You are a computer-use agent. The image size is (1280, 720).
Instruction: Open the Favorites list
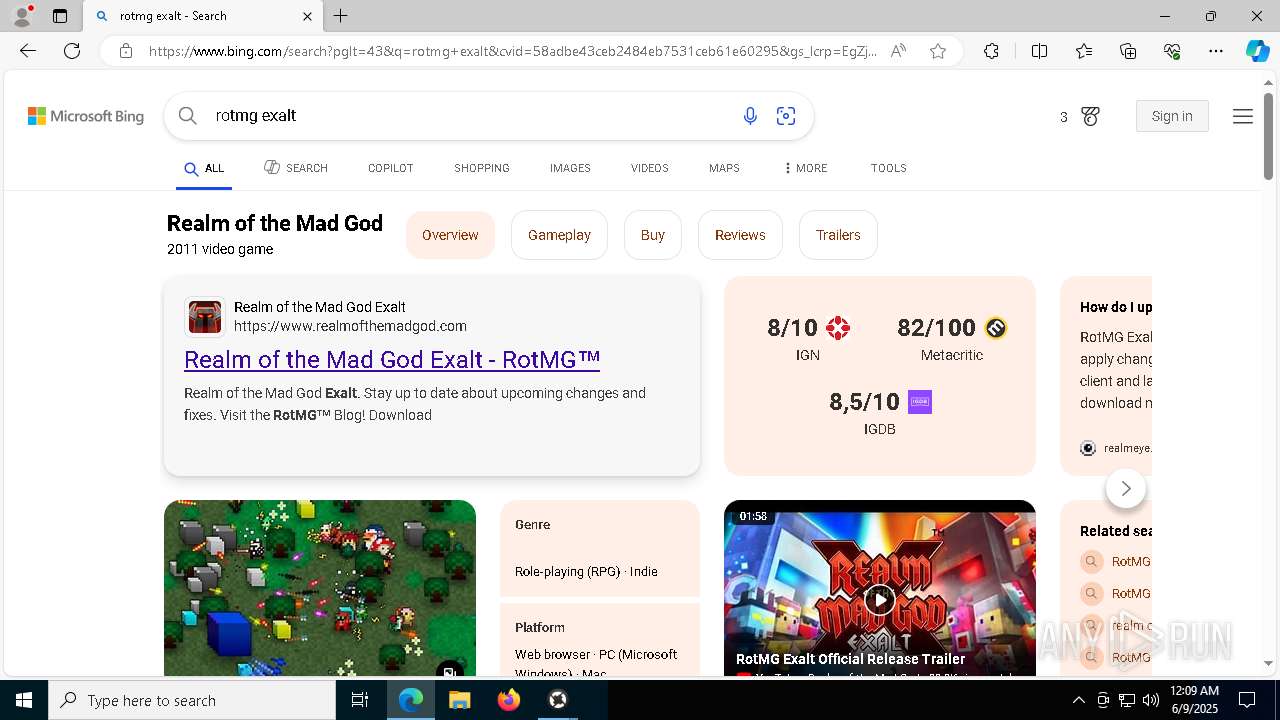pos(1084,51)
